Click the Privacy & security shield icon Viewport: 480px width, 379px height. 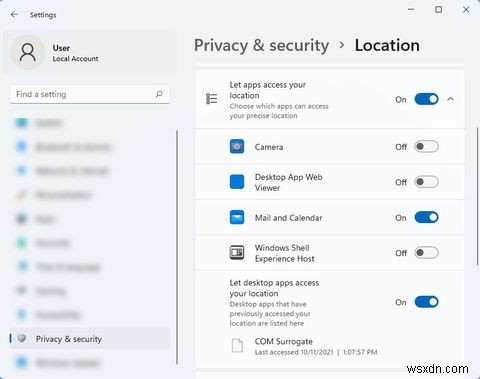[x=22, y=339]
